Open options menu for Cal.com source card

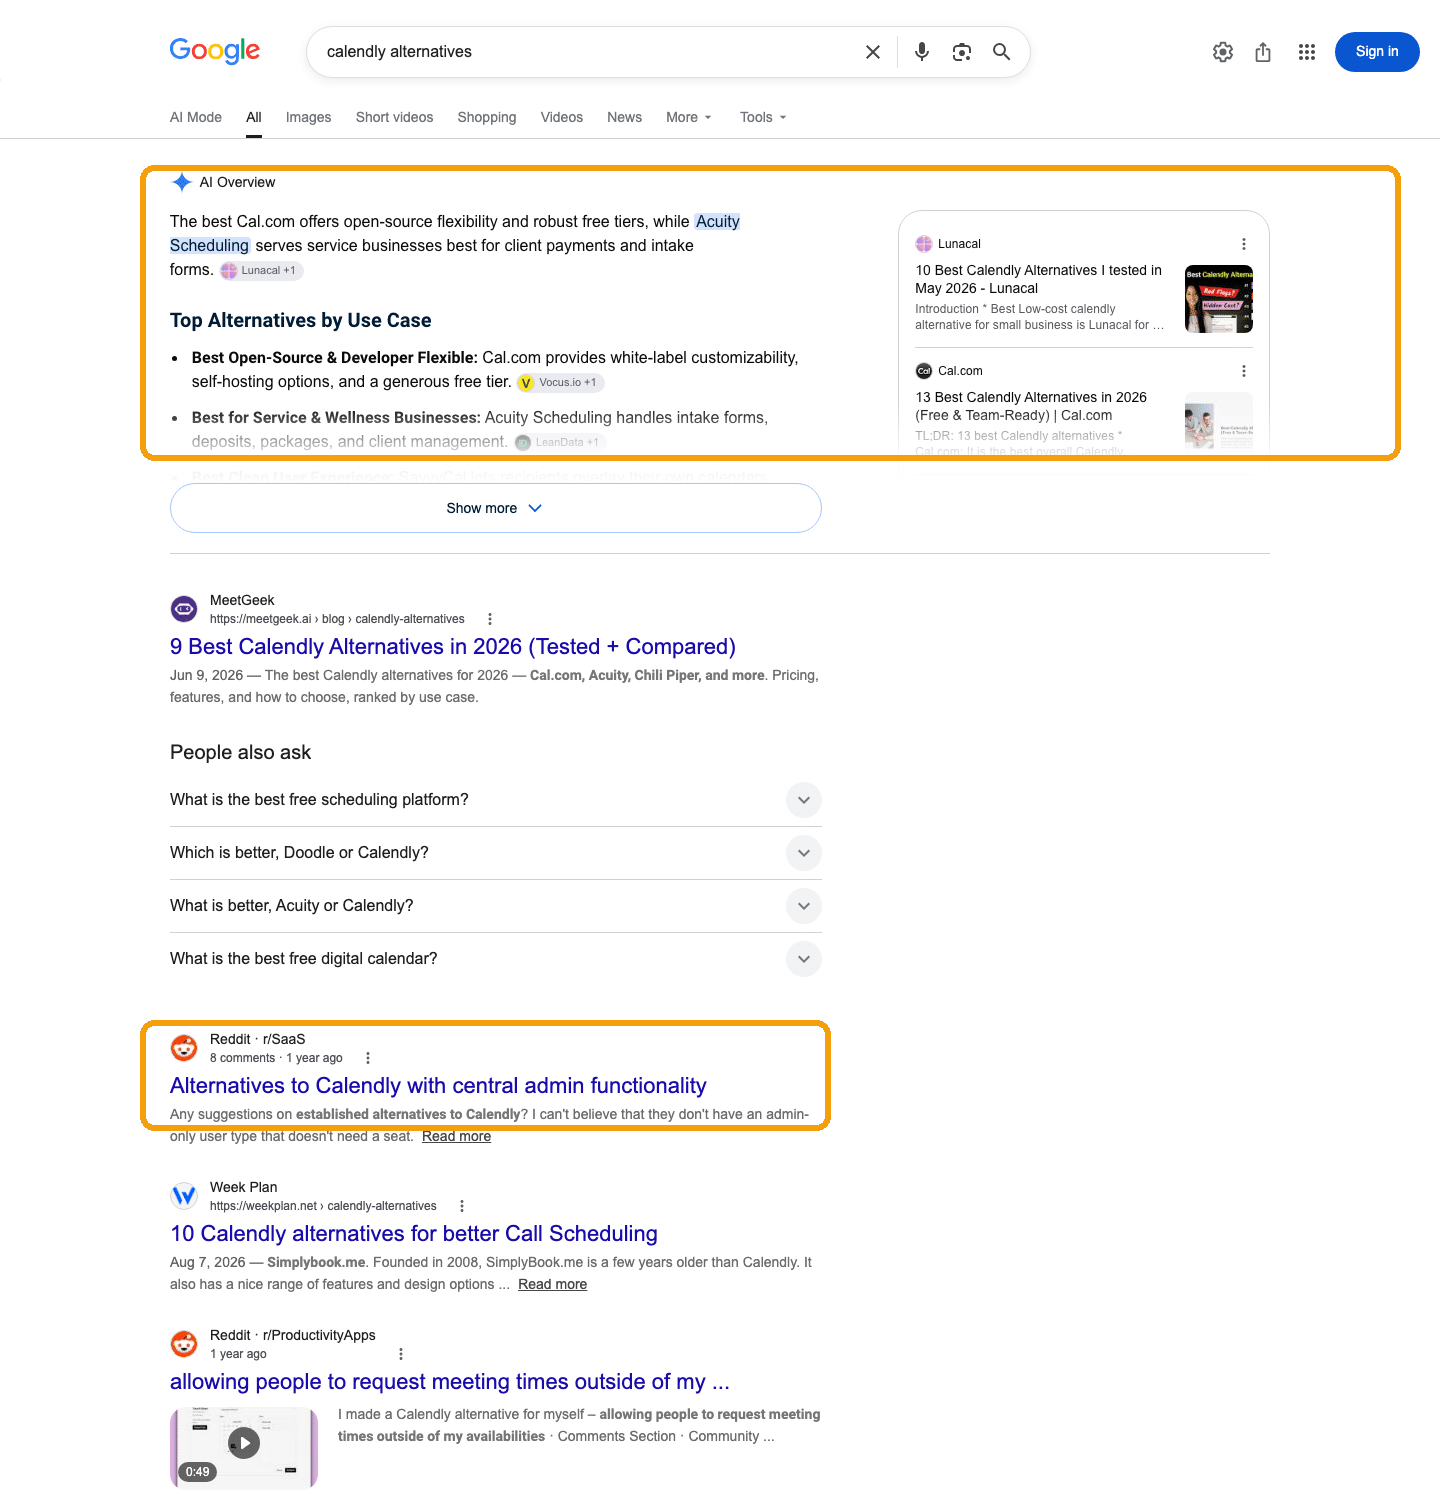click(1244, 371)
